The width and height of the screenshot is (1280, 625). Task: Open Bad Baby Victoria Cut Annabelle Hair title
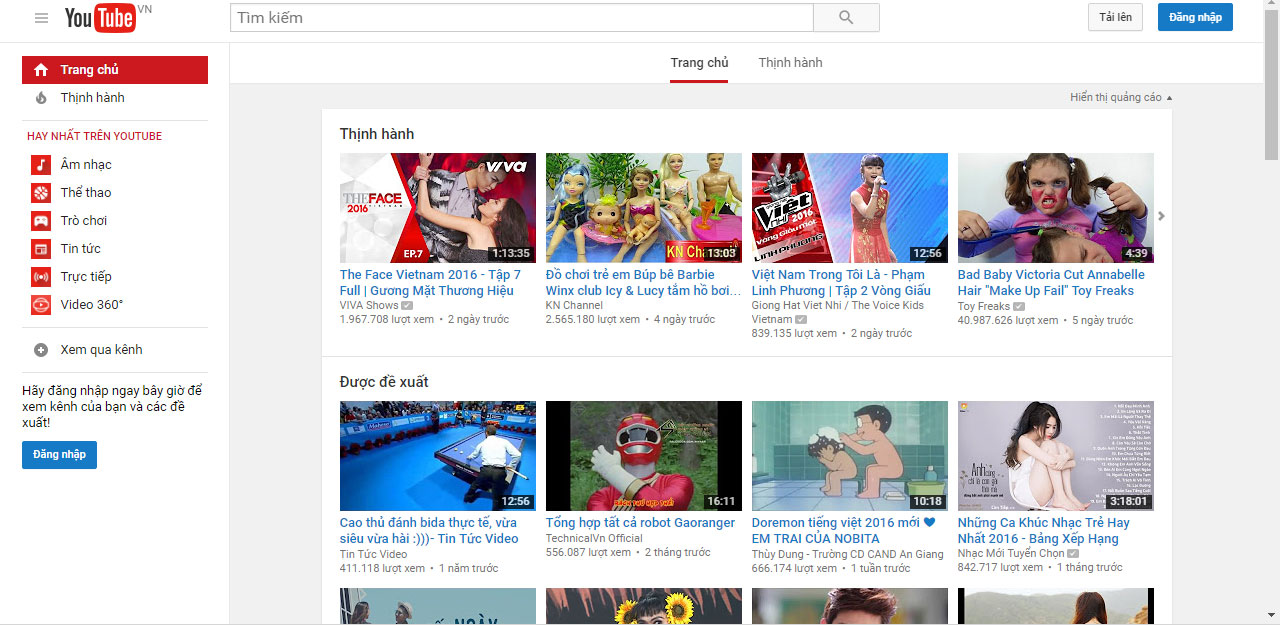(1051, 283)
